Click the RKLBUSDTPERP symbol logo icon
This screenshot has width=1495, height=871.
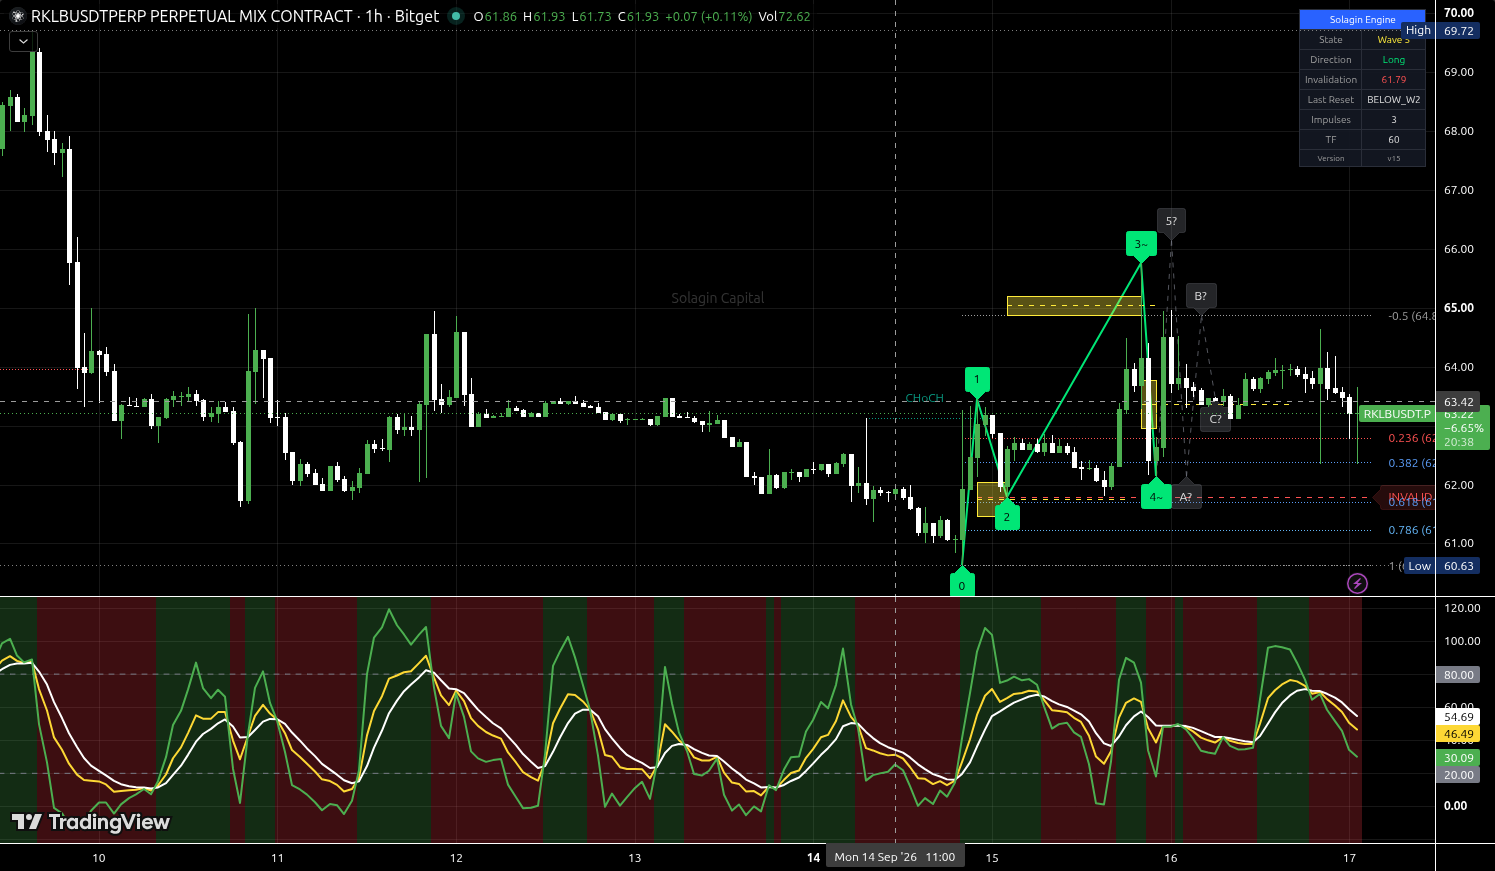point(17,16)
